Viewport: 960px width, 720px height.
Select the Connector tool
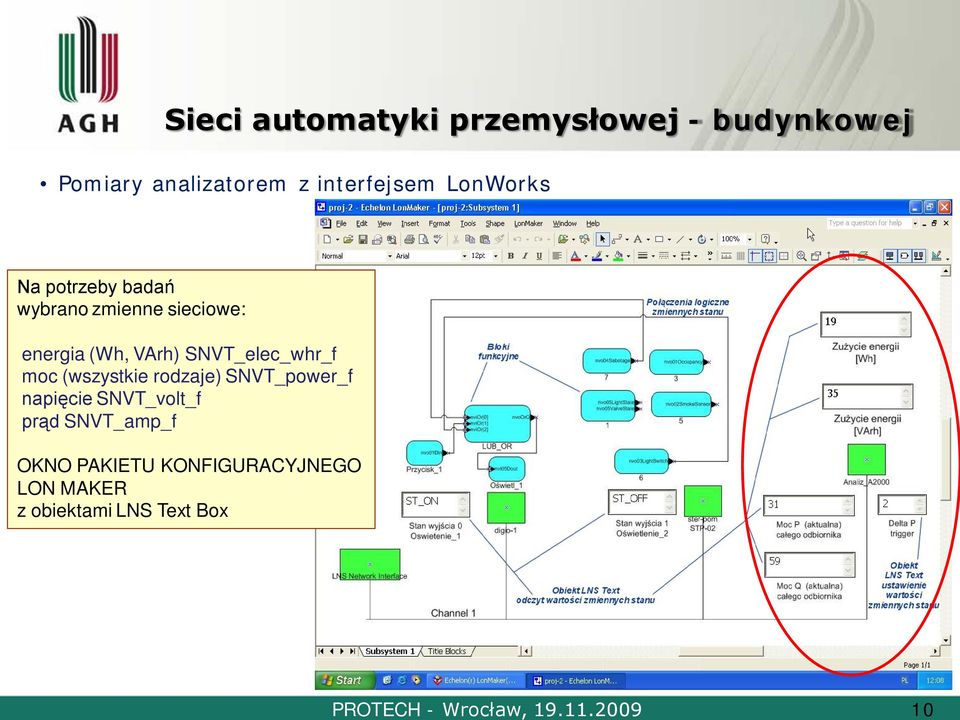(617, 239)
